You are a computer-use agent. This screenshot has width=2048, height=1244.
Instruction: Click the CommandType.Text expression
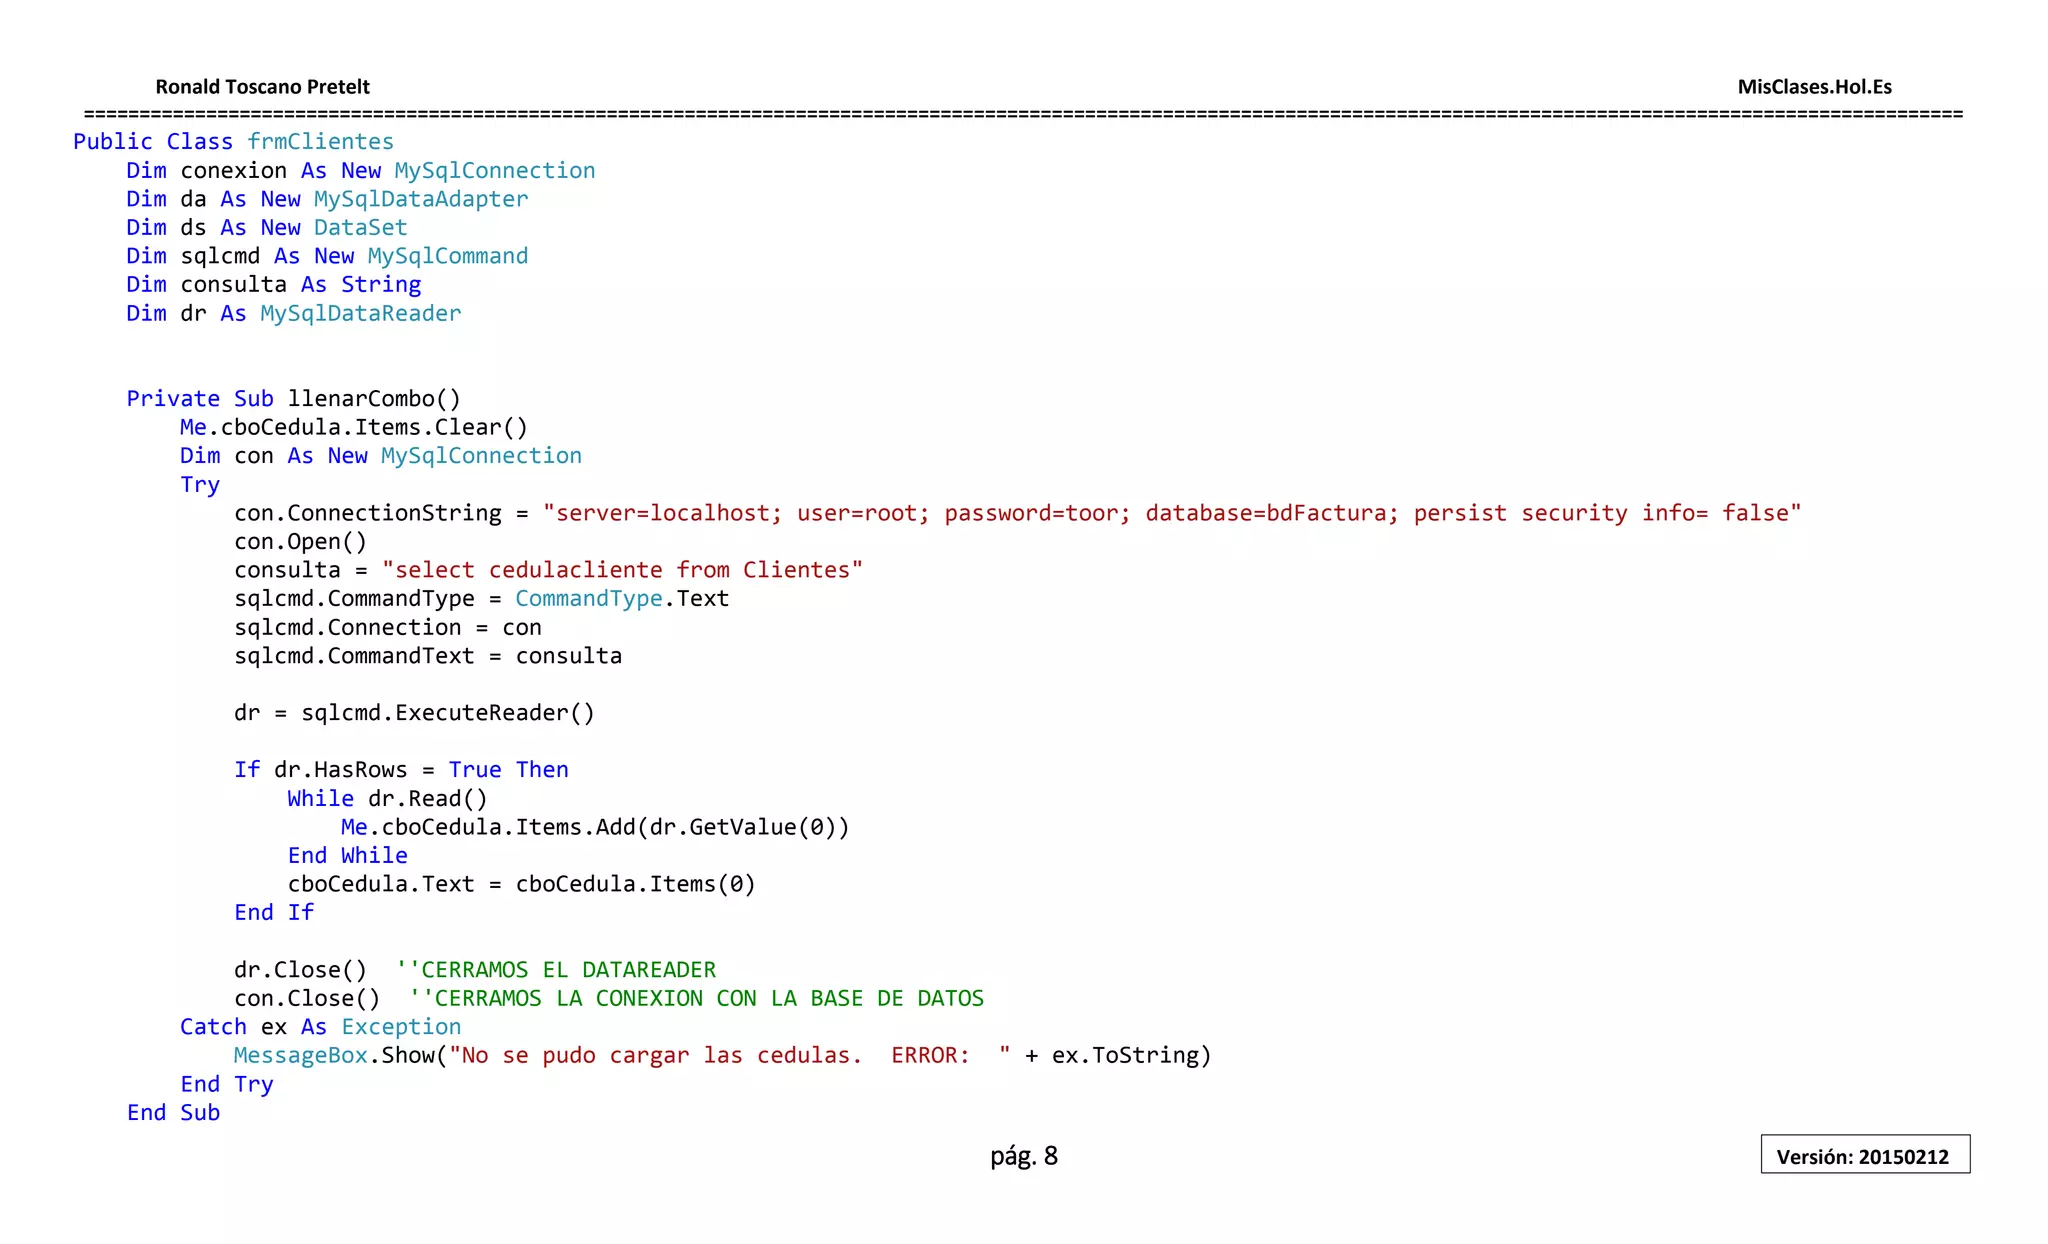[x=621, y=599]
